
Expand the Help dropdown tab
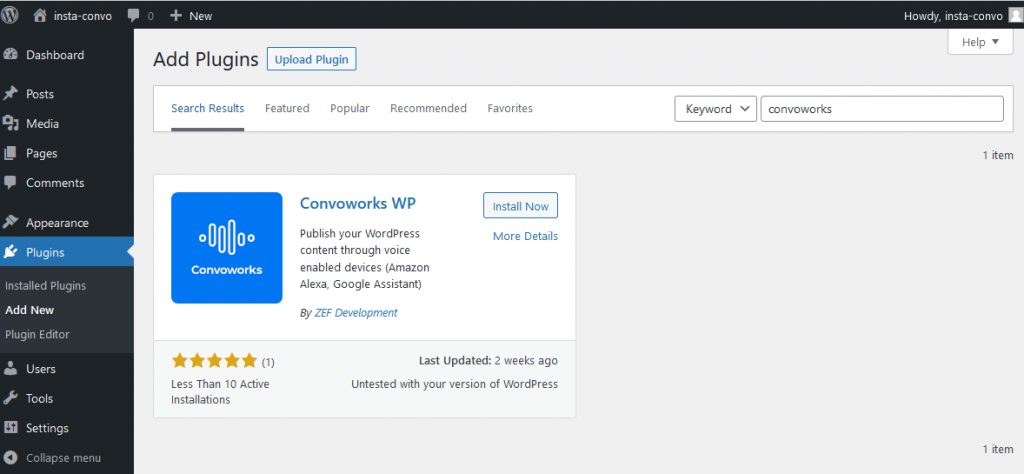[980, 42]
